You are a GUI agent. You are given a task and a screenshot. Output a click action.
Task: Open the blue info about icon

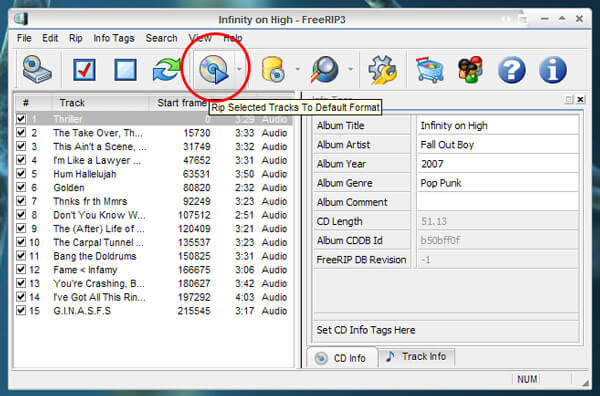coord(553,70)
